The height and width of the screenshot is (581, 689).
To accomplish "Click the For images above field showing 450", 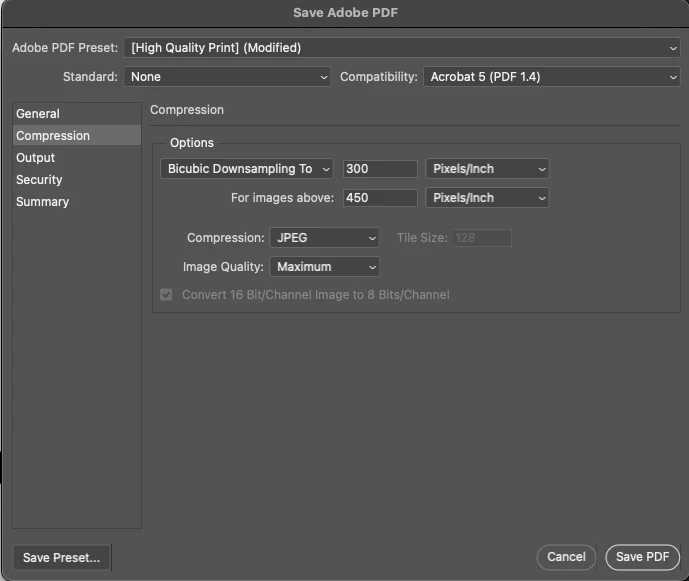I will 380,198.
